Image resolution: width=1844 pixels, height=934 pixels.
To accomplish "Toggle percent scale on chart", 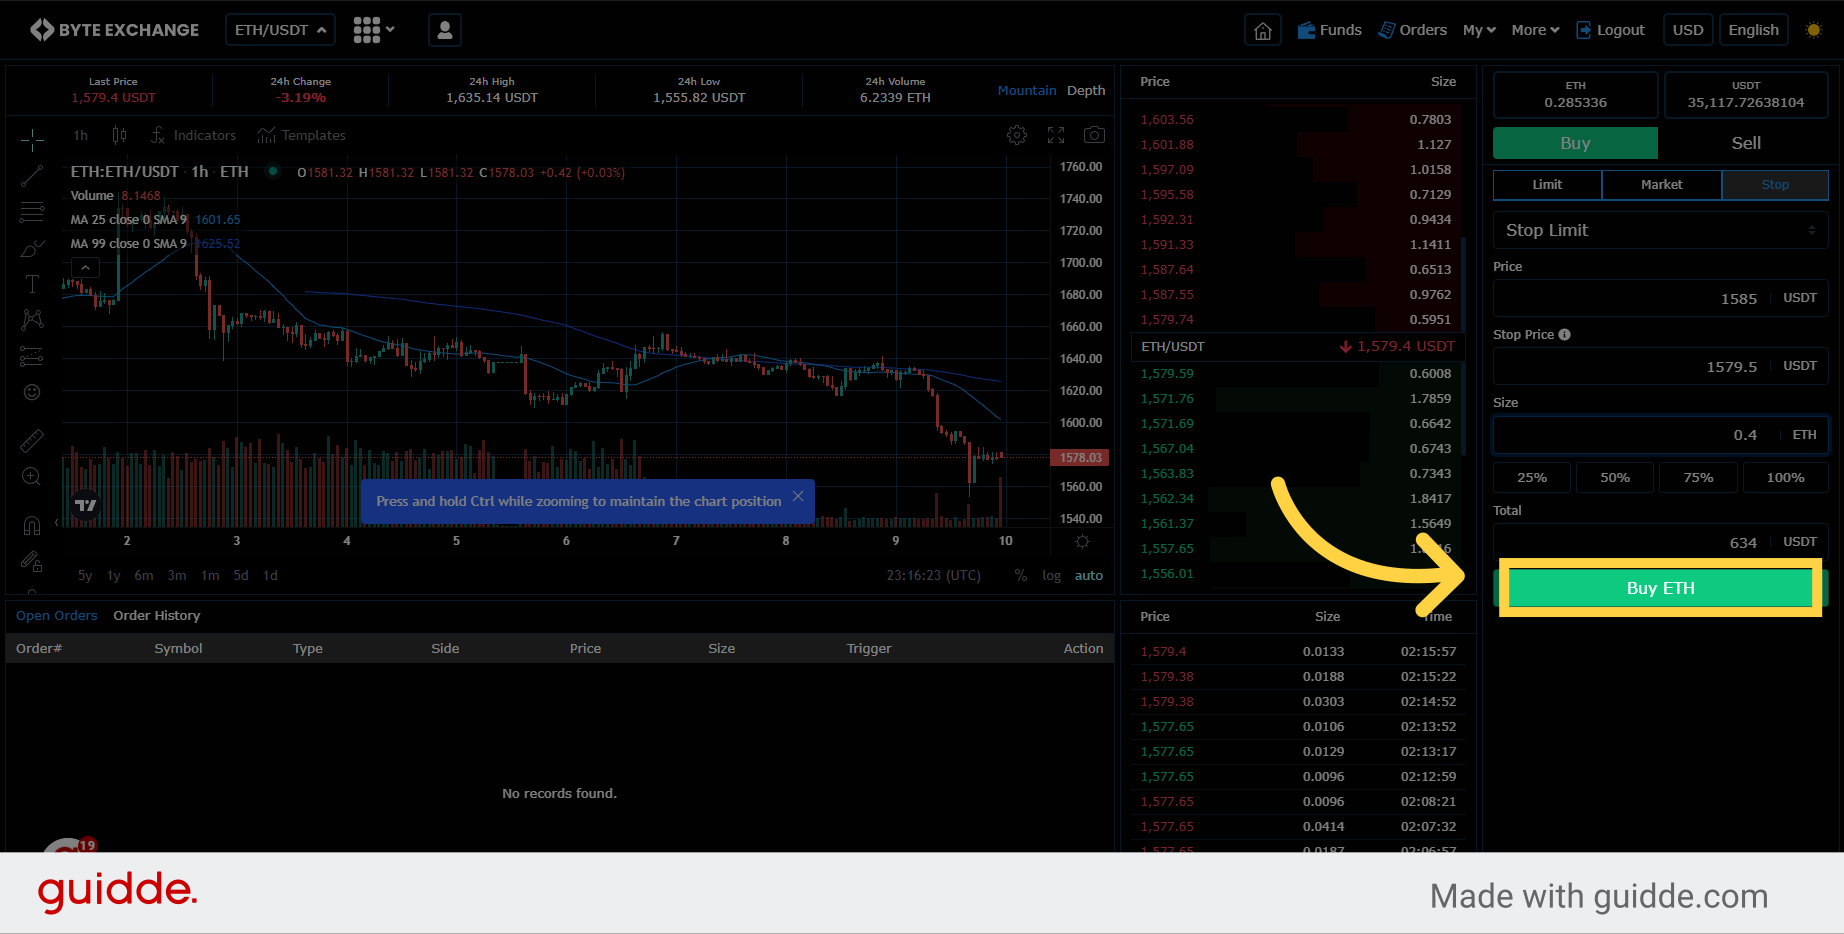I will pos(1021,575).
